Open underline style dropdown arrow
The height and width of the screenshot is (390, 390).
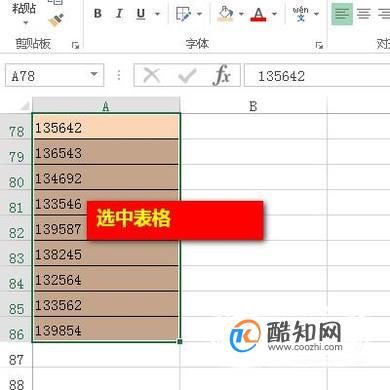pos(157,14)
